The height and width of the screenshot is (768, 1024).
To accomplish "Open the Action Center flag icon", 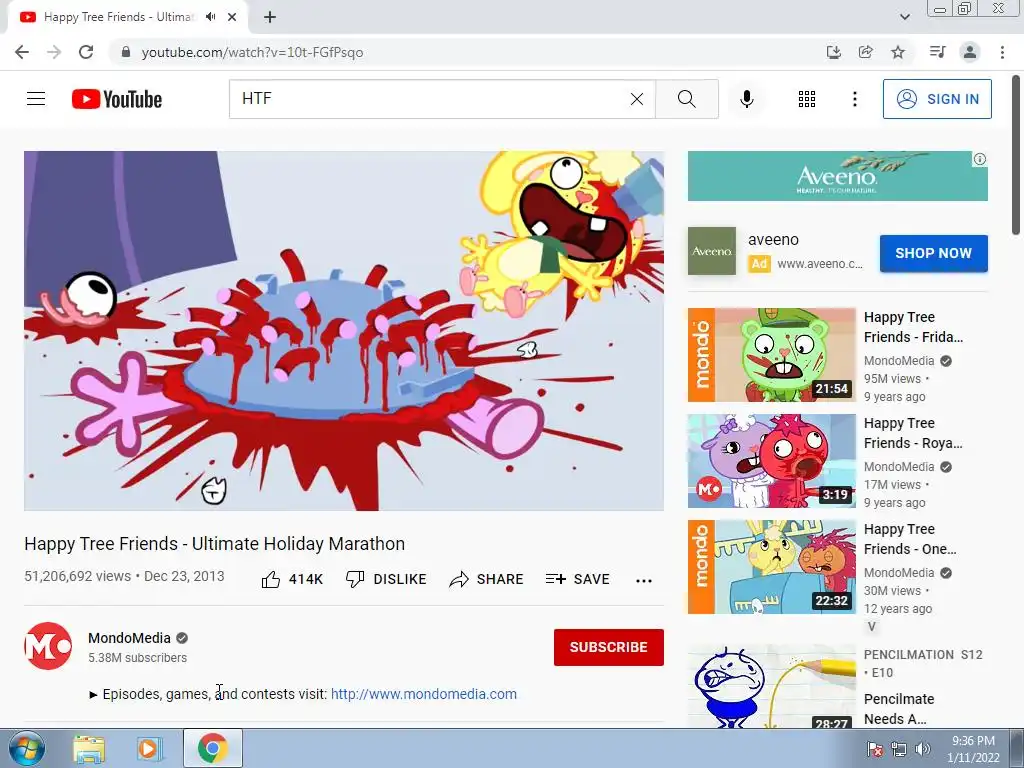I will [874, 748].
